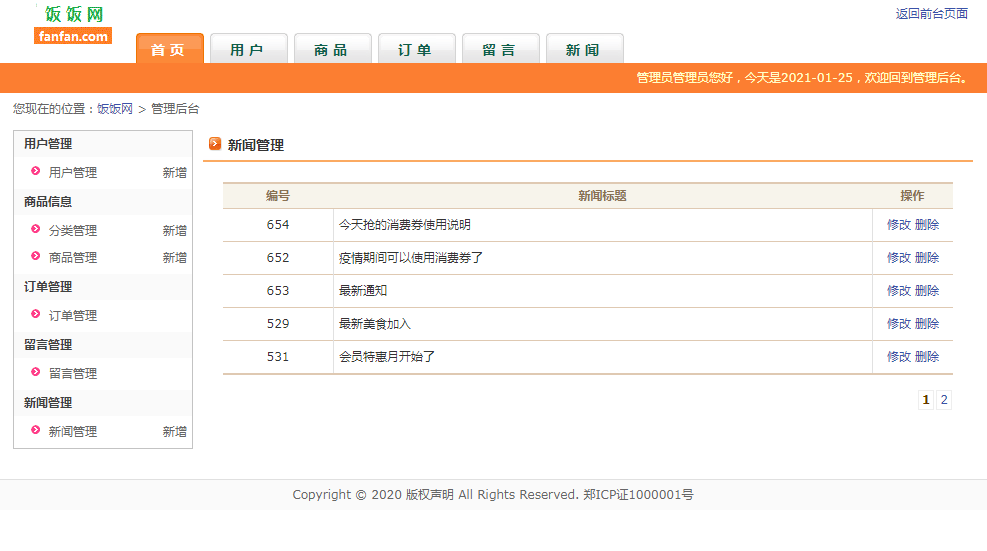Click 新增 beside 用户管理
The image size is (987, 551).
[x=174, y=173]
